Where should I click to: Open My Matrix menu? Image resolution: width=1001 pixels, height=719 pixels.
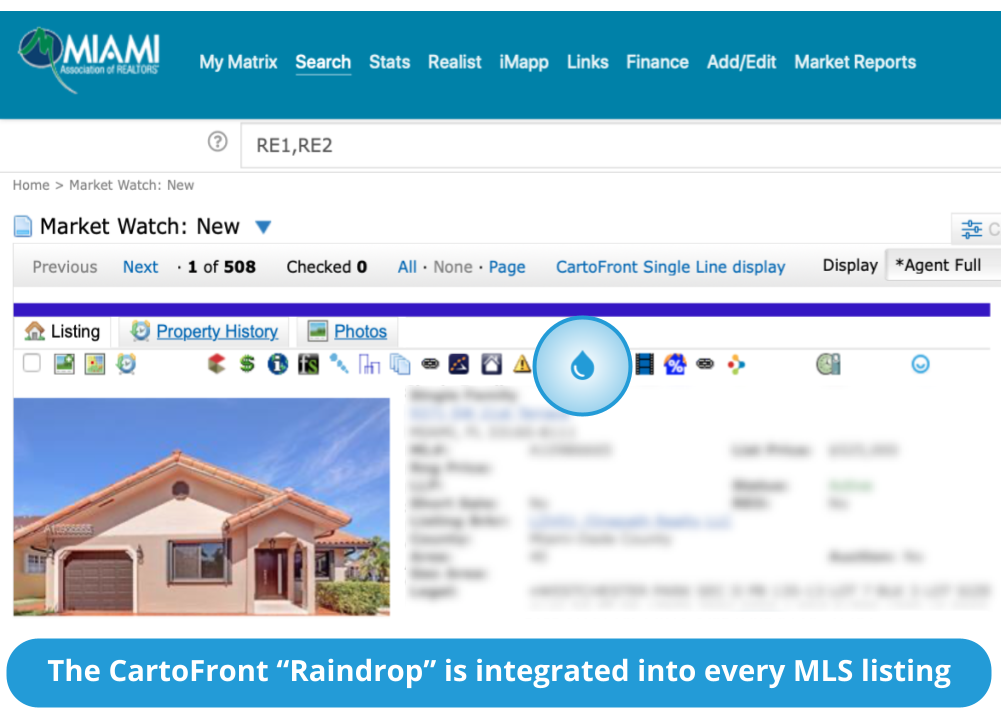click(238, 62)
